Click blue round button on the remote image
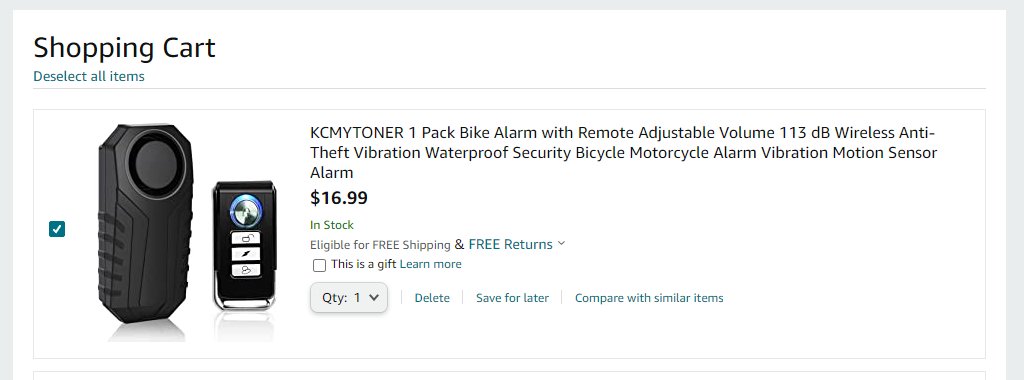 tap(246, 210)
